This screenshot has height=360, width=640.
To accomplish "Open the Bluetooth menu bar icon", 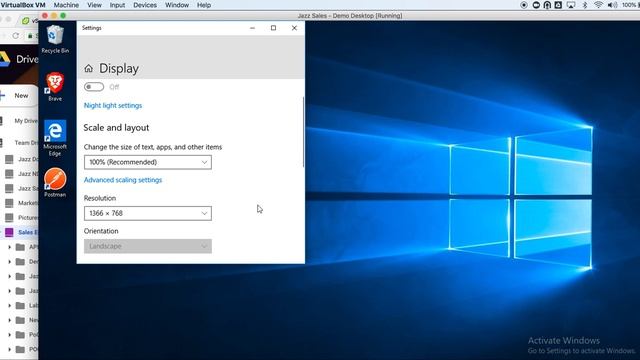I will click(x=584, y=5).
